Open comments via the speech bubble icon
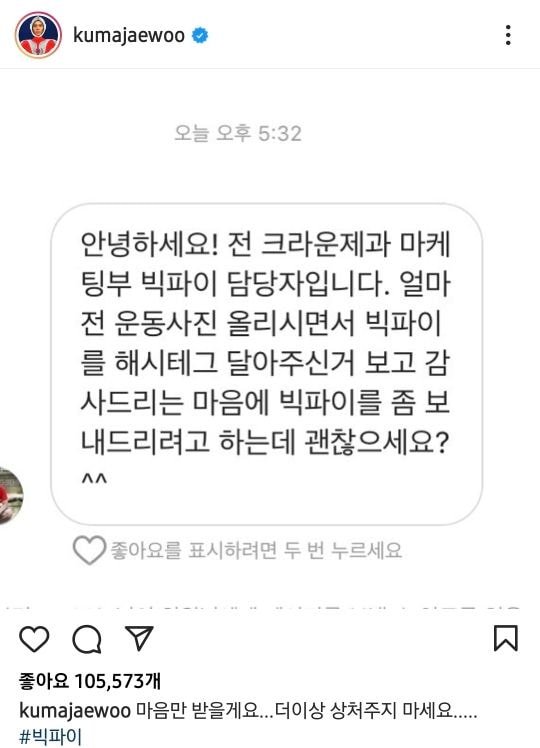 (87, 639)
